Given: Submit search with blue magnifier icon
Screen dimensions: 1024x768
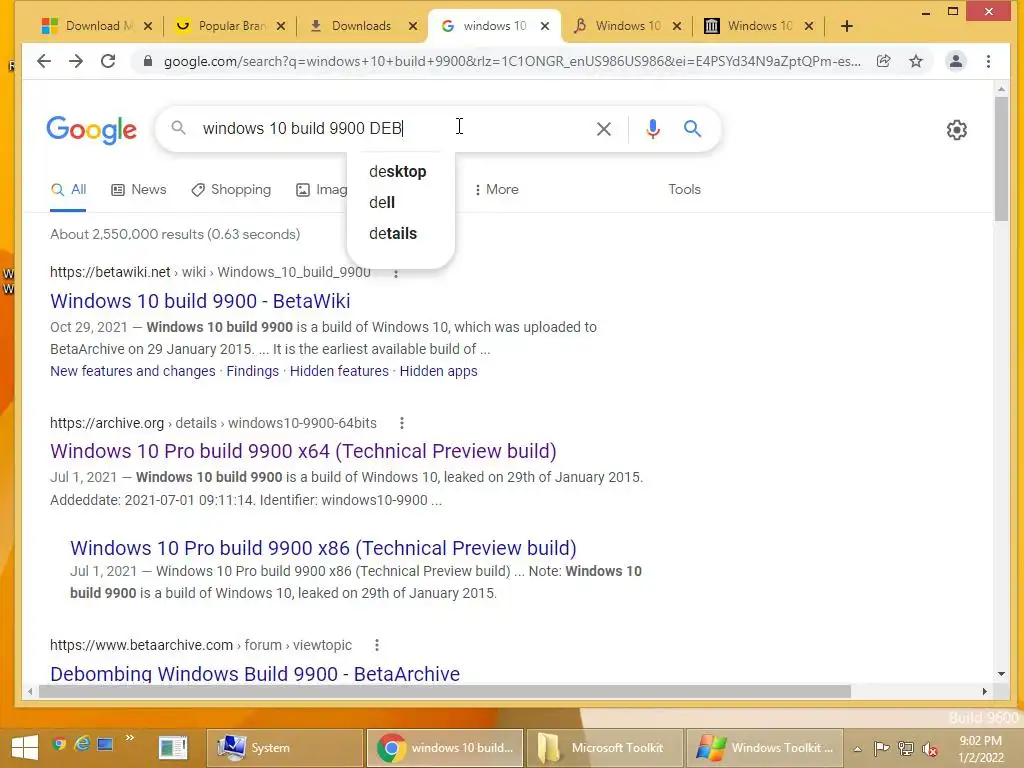Looking at the screenshot, I should point(692,129).
